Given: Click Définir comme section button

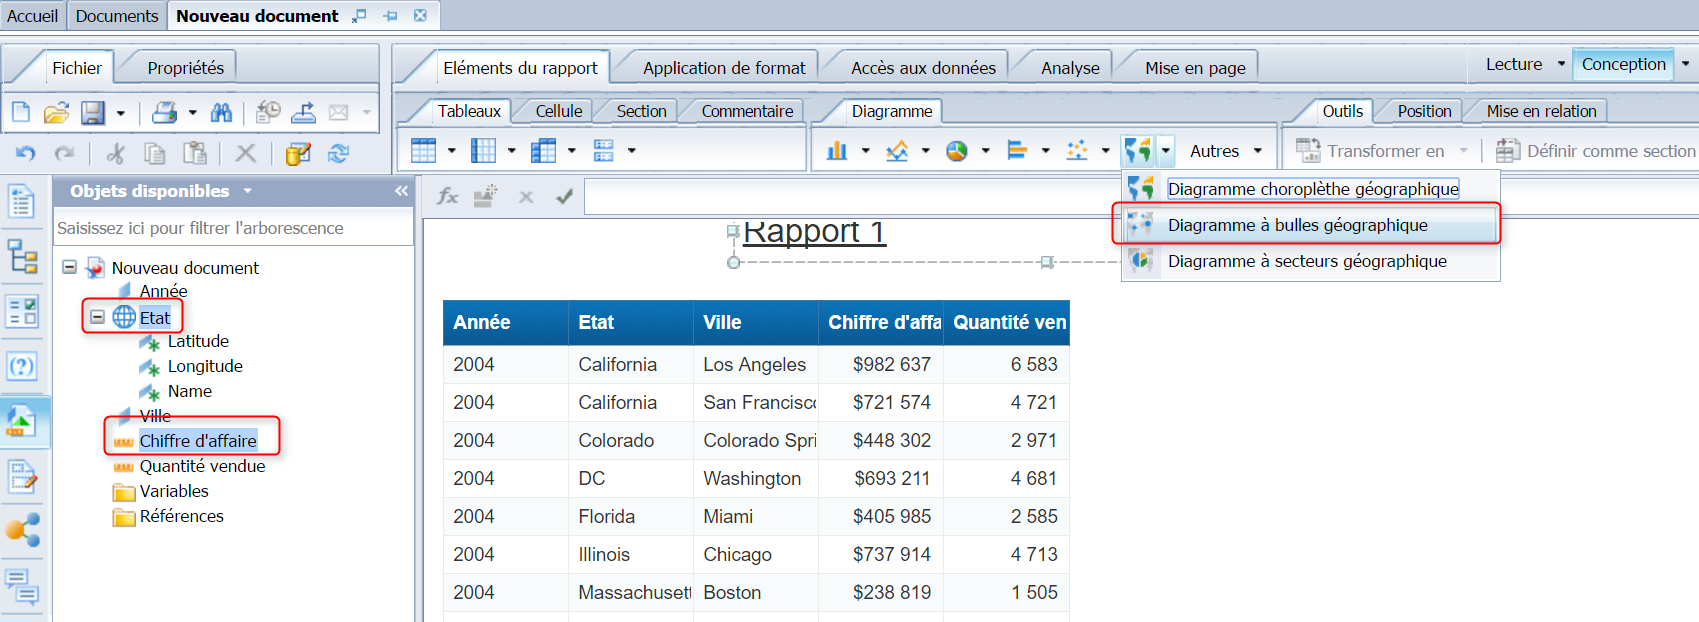Looking at the screenshot, I should click(1596, 151).
